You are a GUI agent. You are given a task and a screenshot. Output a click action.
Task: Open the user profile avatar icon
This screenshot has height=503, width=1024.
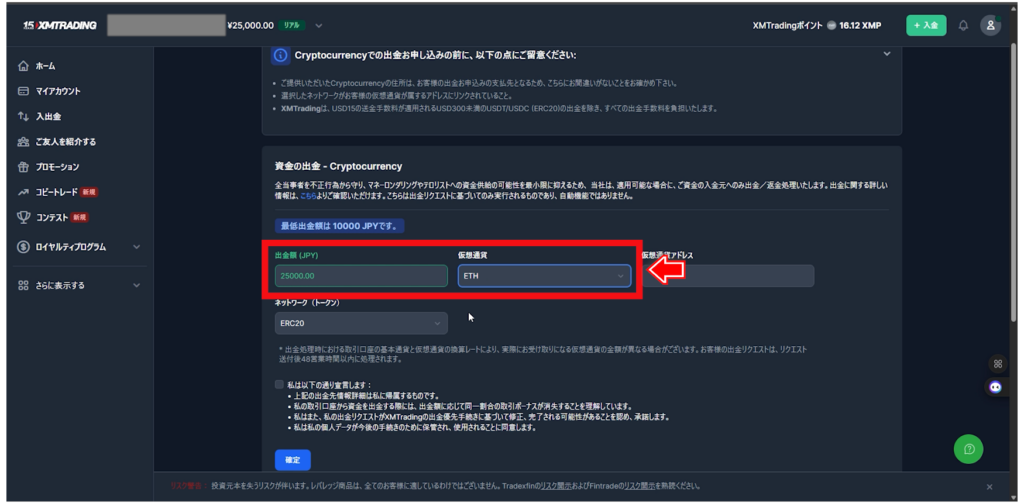coord(990,25)
